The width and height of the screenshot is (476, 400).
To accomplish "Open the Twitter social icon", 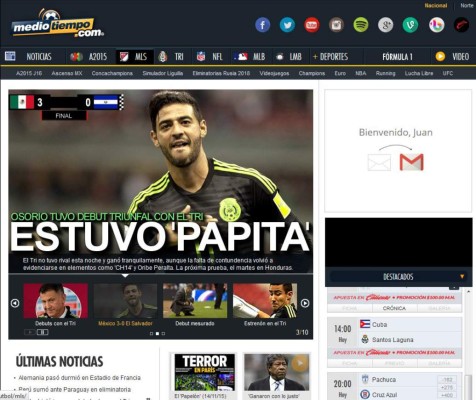I will pyautogui.click(x=287, y=25).
